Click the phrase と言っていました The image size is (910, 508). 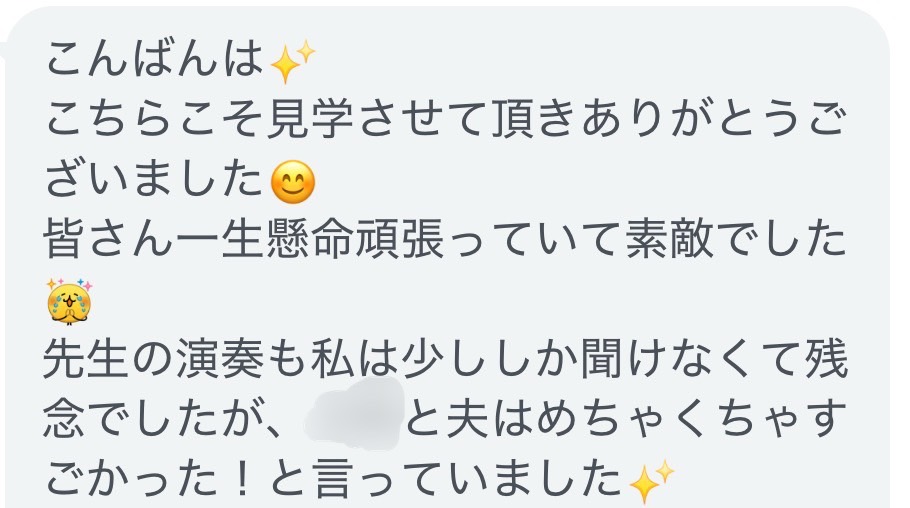pos(447,480)
